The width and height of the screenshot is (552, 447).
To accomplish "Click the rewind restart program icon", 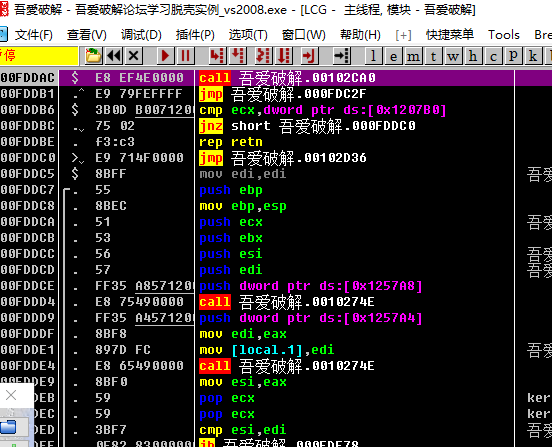I will click(114, 56).
